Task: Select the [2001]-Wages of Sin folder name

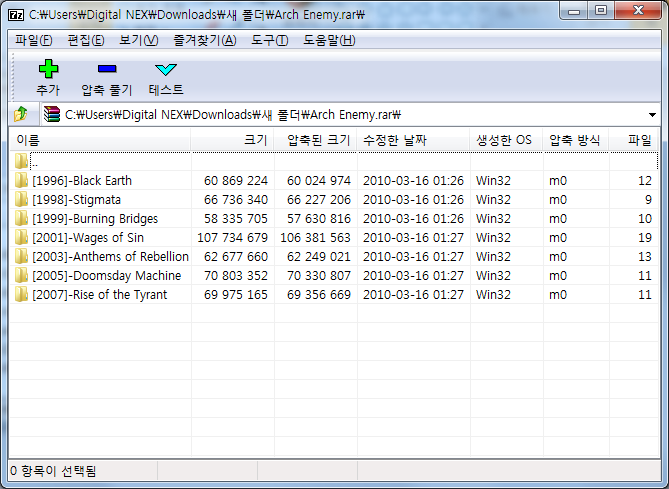Action: click(x=88, y=238)
